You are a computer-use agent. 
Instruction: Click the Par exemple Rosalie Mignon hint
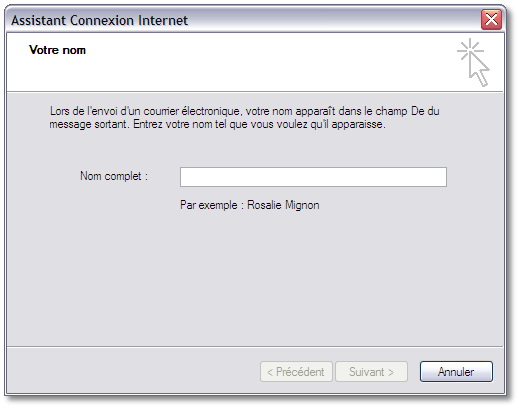(250, 205)
